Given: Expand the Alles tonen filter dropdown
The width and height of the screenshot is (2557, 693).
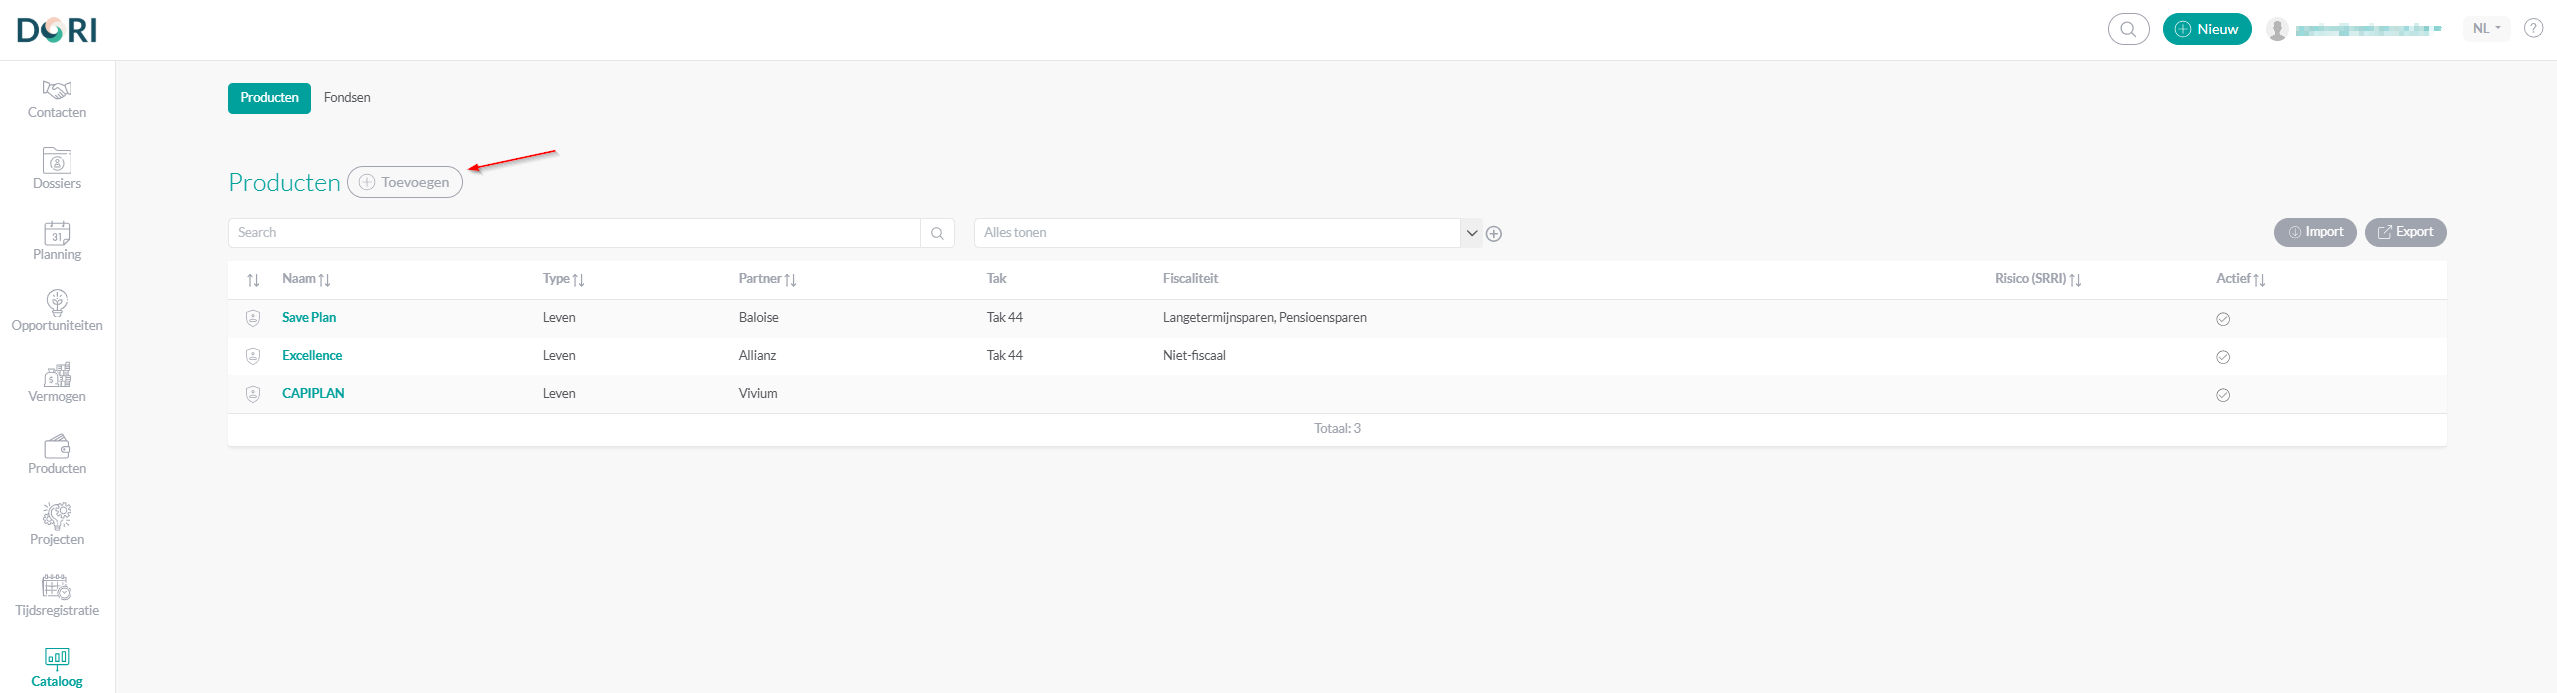Looking at the screenshot, I should (x=1471, y=233).
